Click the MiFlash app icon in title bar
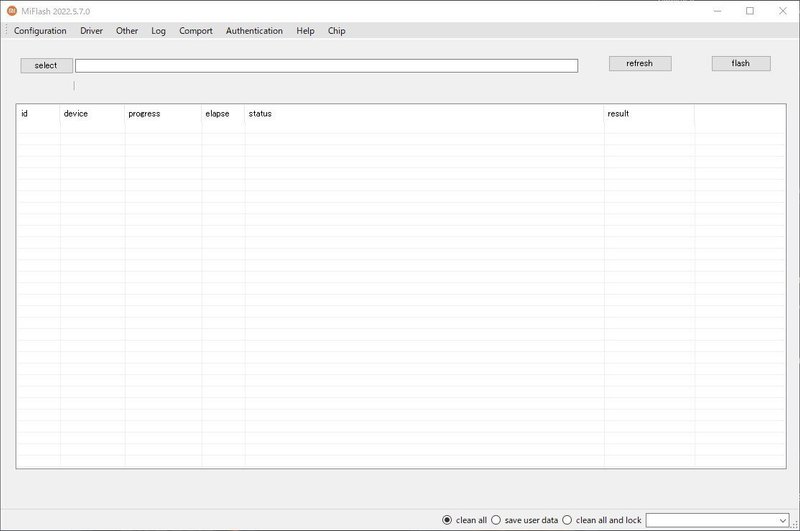Screen dimensions: 800x531 (x=12, y=11)
